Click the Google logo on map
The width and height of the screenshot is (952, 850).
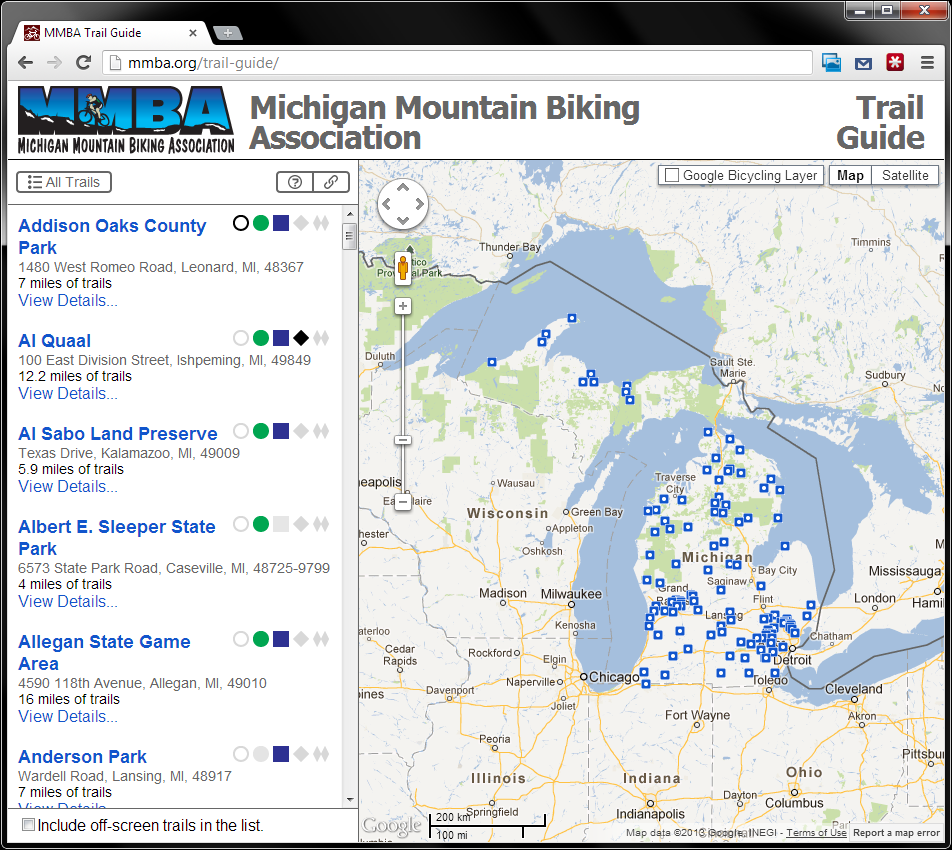392,824
